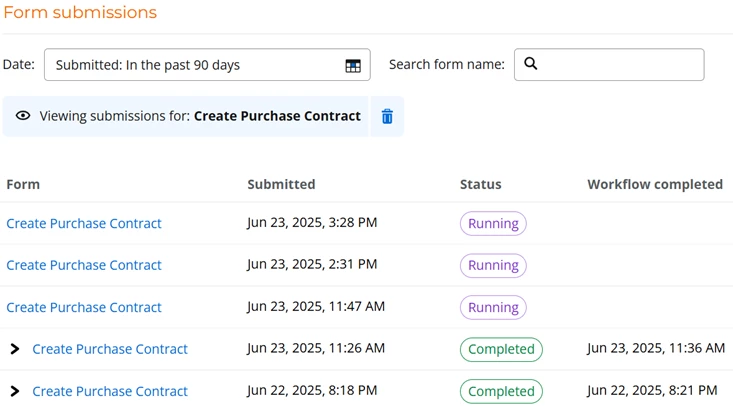Screen dimensions: 733x406
Task: Expand the Jun 23 11:26 AM submission row
Action: click(15, 349)
